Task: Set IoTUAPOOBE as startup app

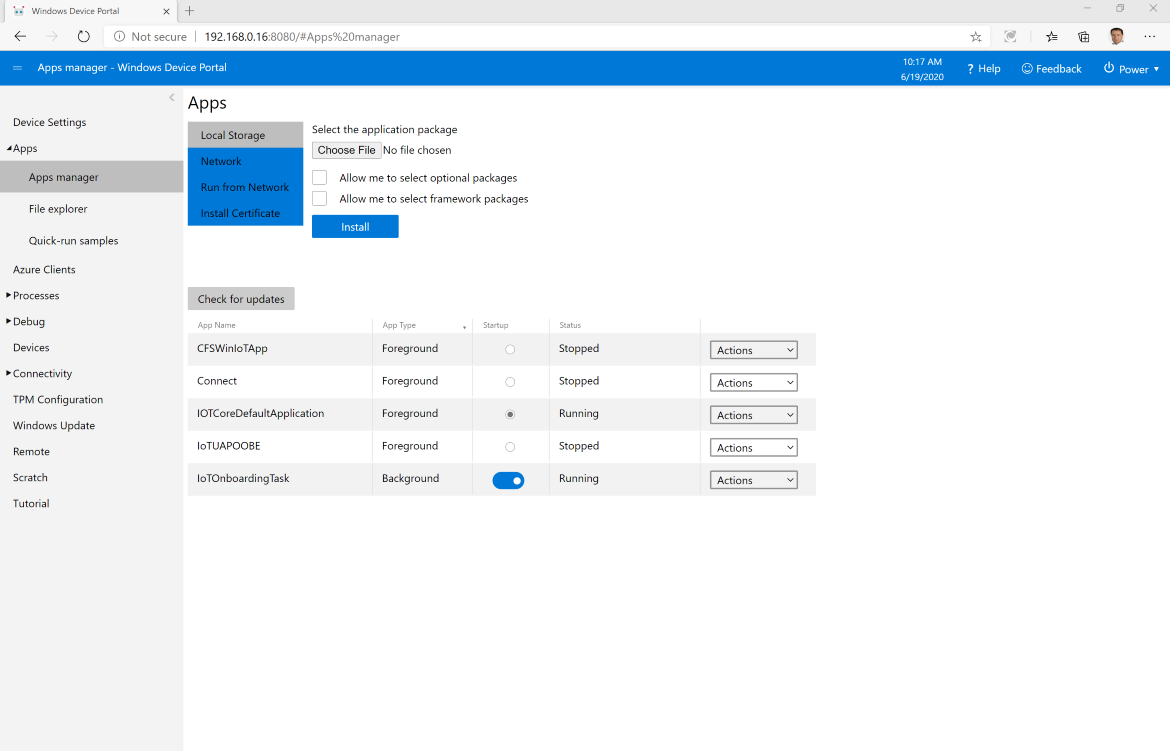Action: pos(510,447)
